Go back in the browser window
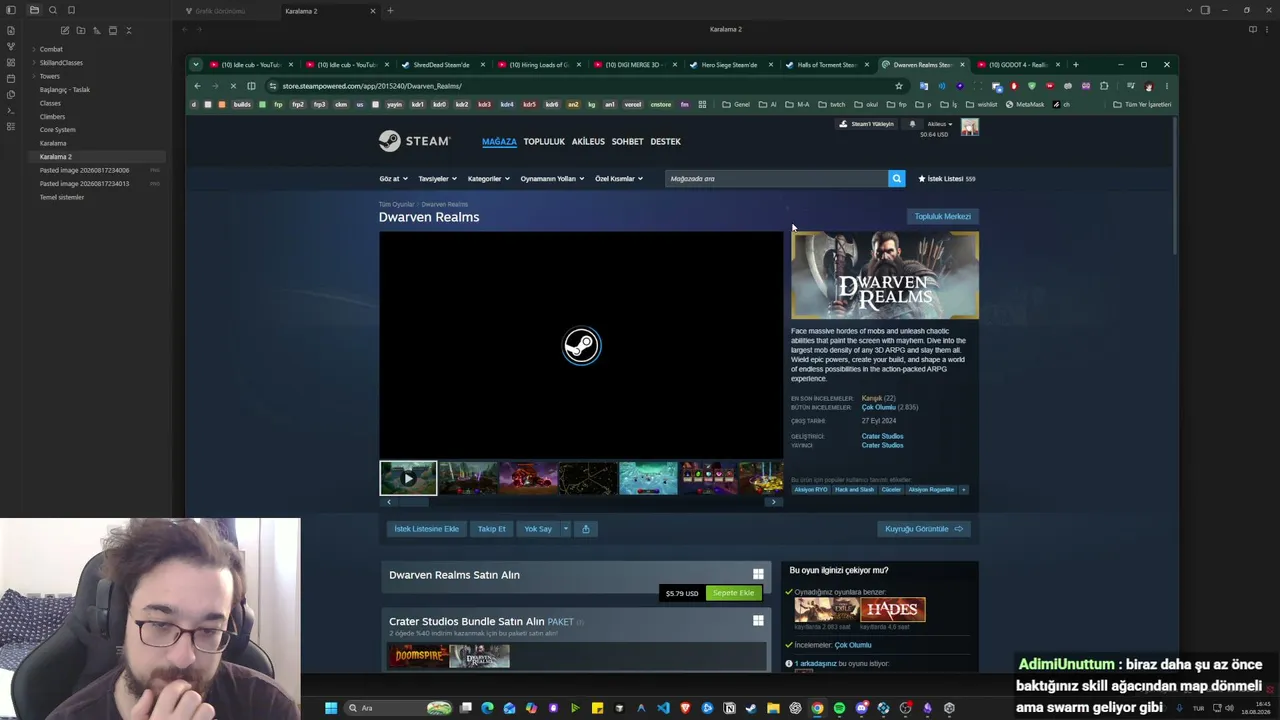This screenshot has width=1280, height=720. tap(197, 86)
